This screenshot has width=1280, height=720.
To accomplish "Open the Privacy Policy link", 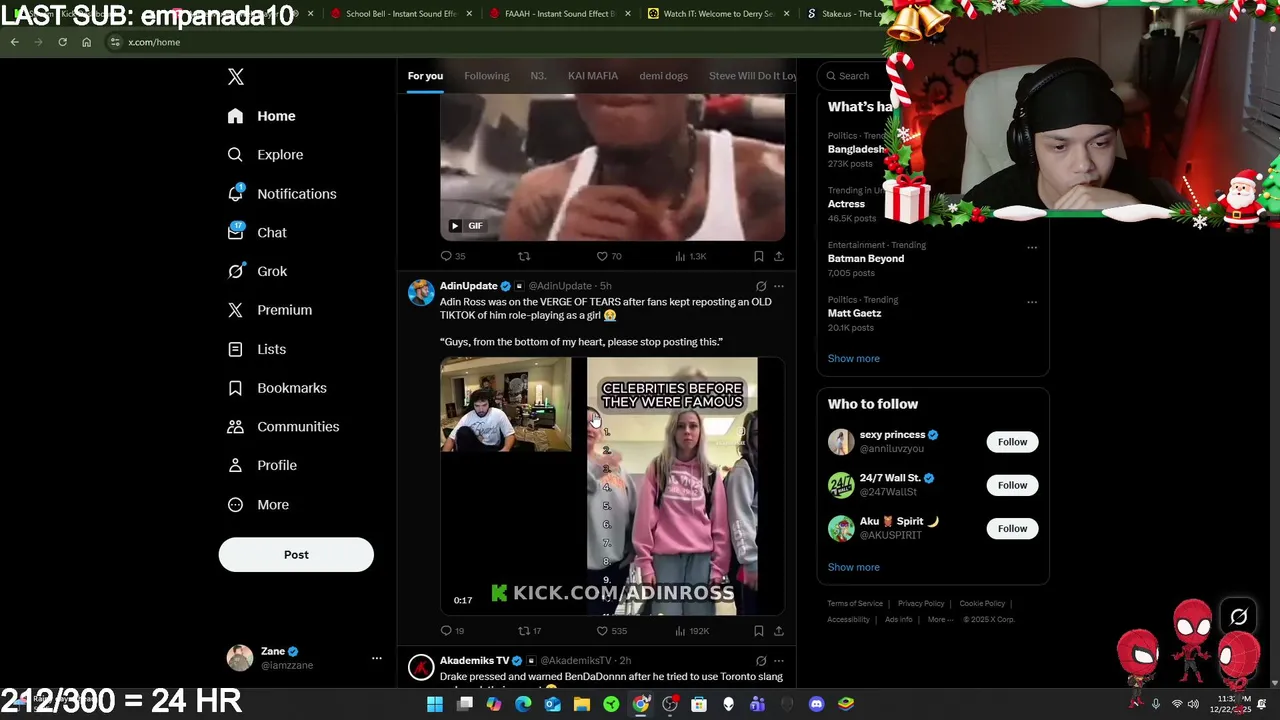I will [x=921, y=604].
